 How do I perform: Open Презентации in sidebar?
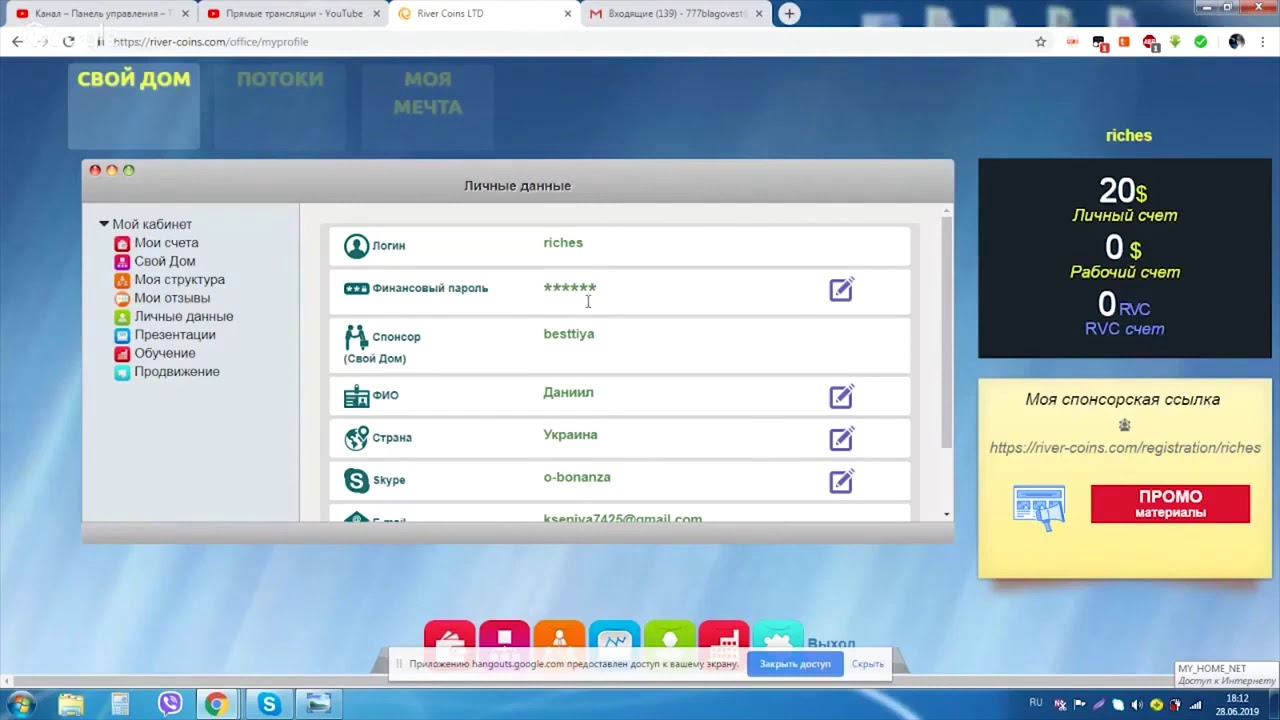(175, 335)
